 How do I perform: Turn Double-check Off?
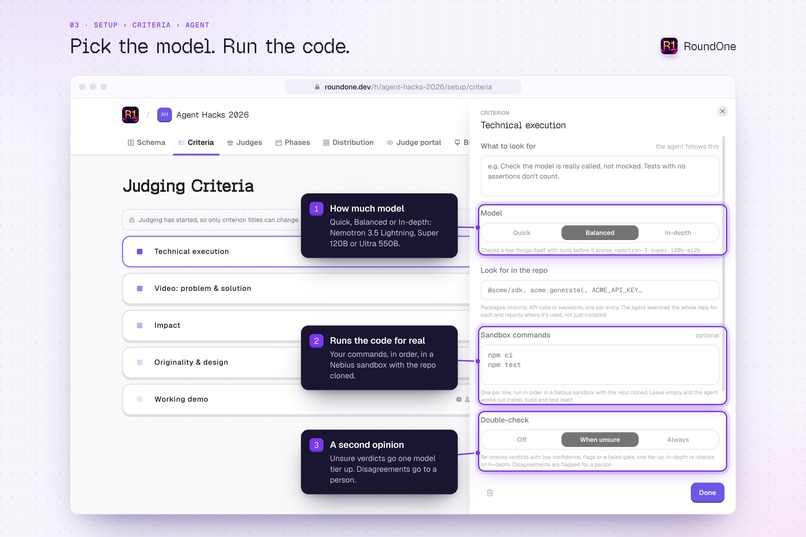click(x=521, y=440)
